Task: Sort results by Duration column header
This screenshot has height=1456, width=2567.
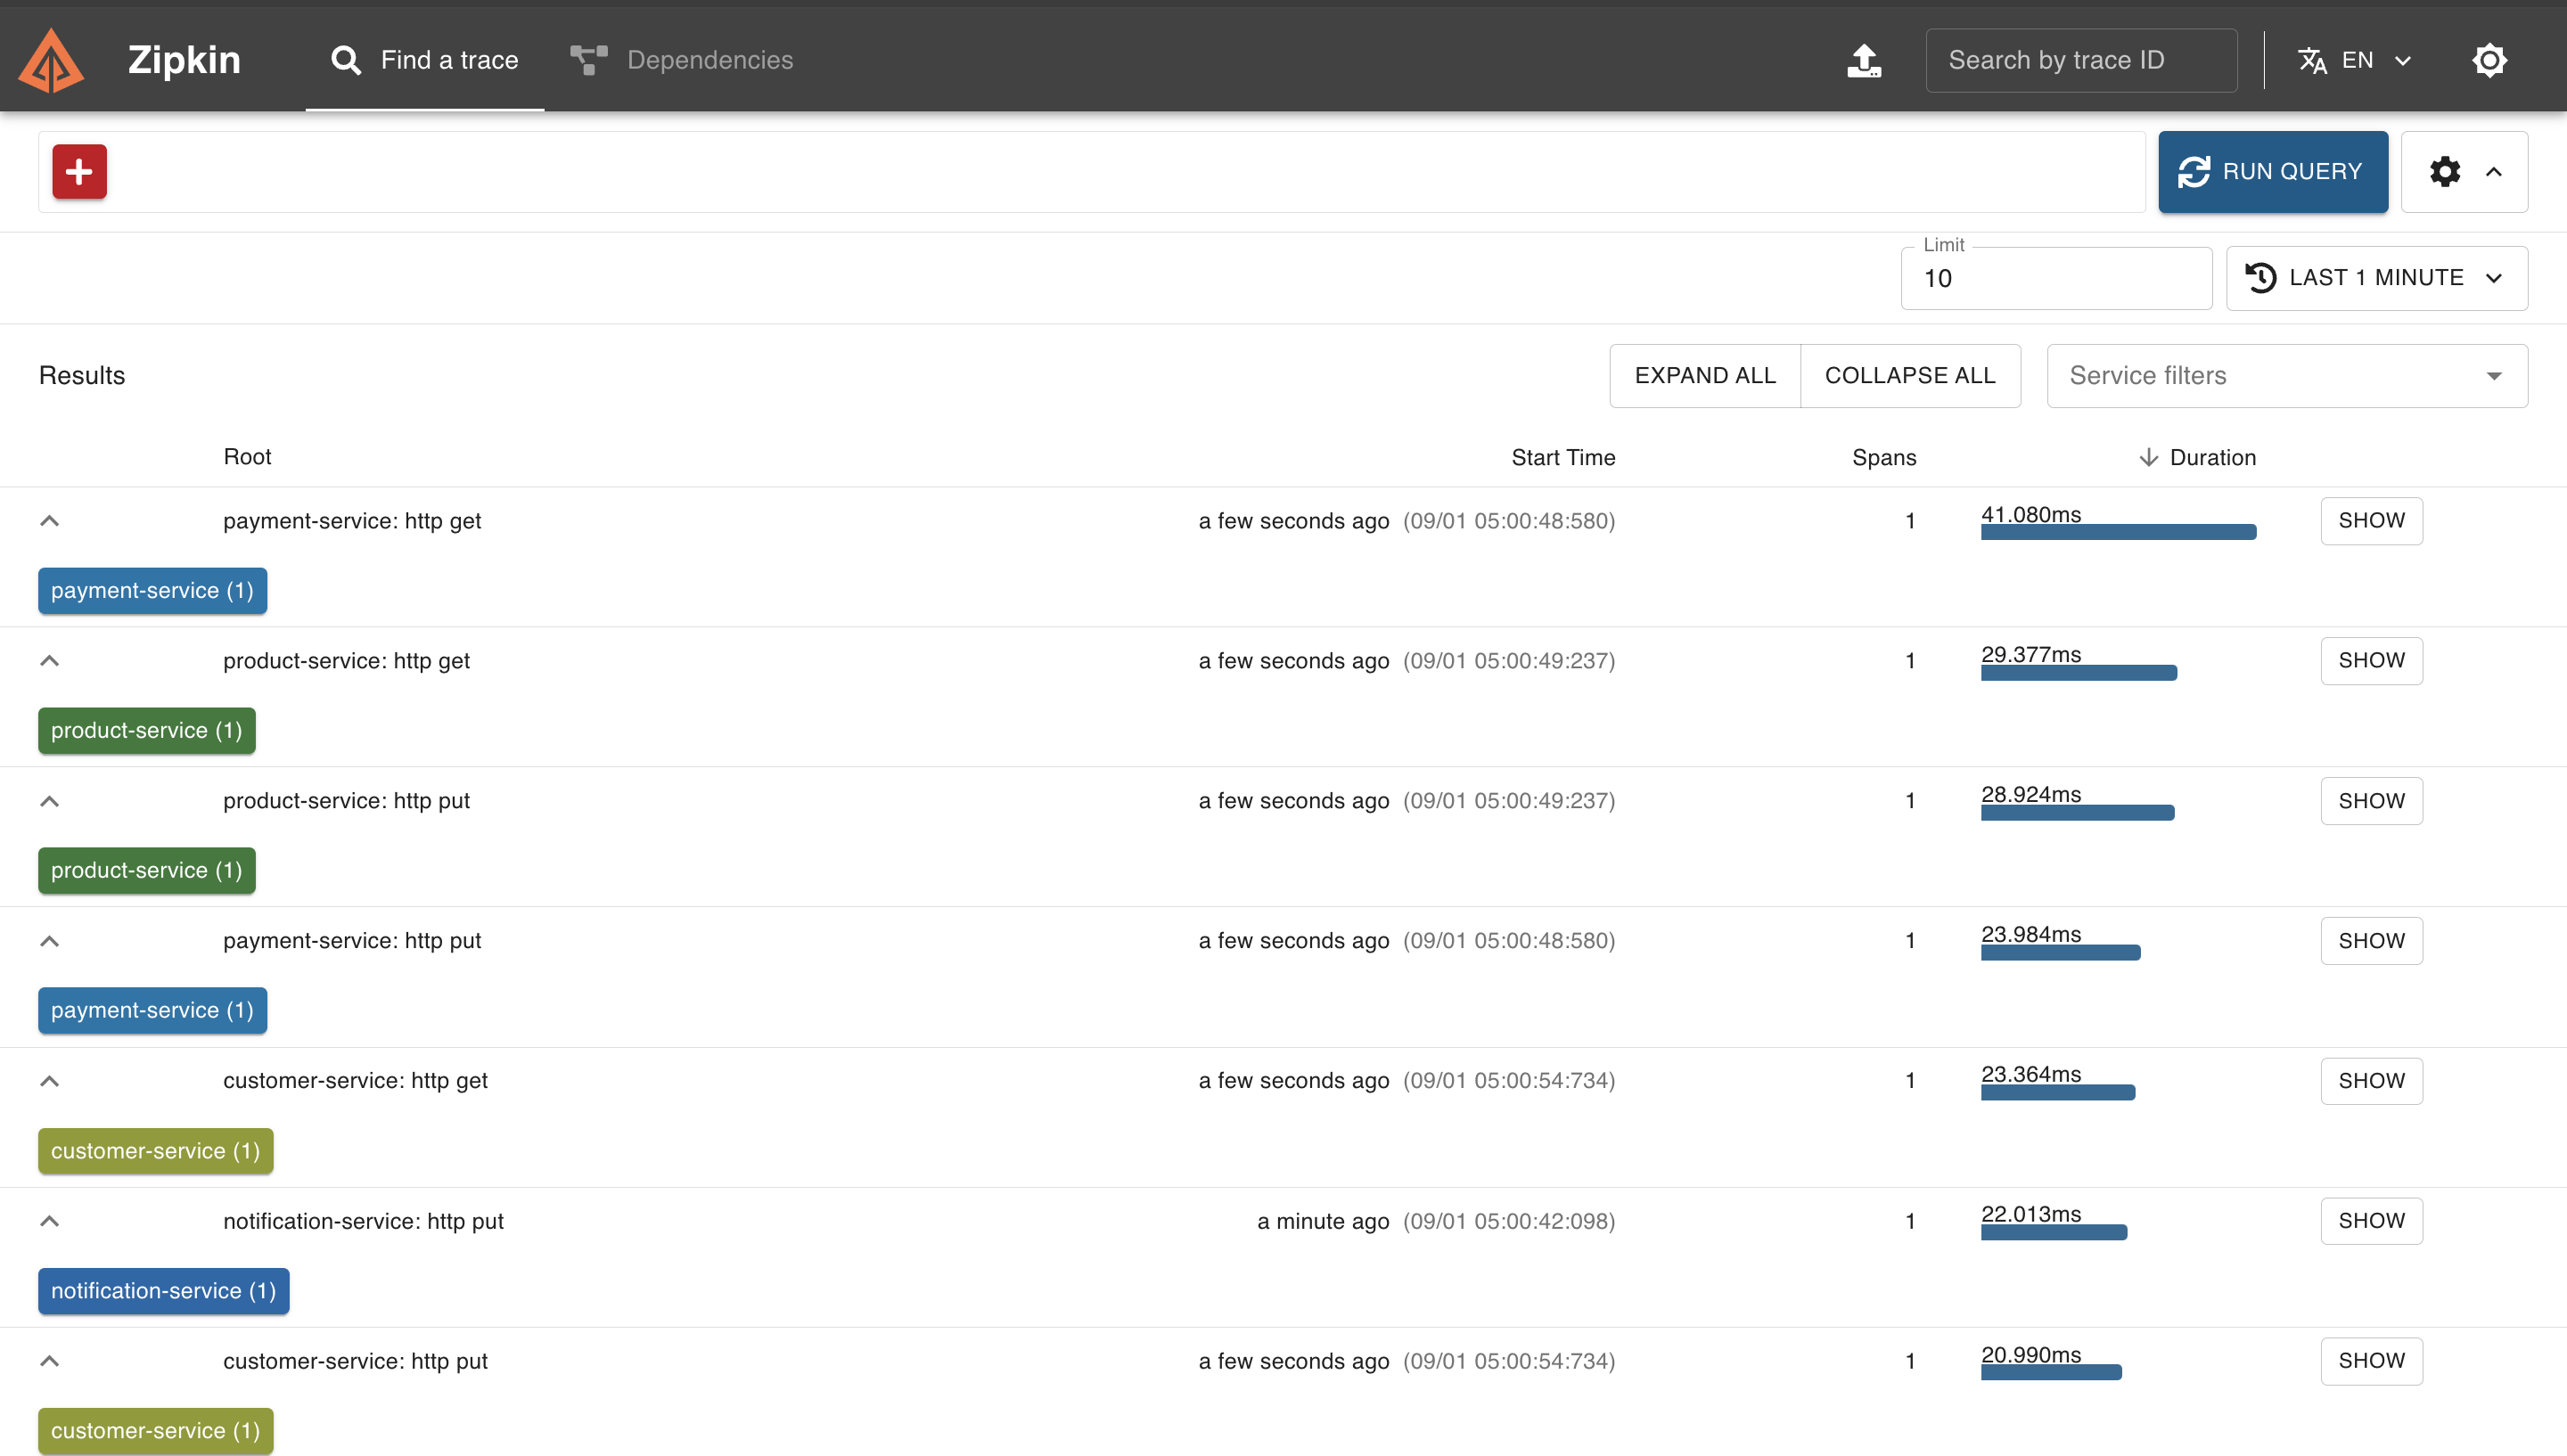Action: coord(2197,458)
